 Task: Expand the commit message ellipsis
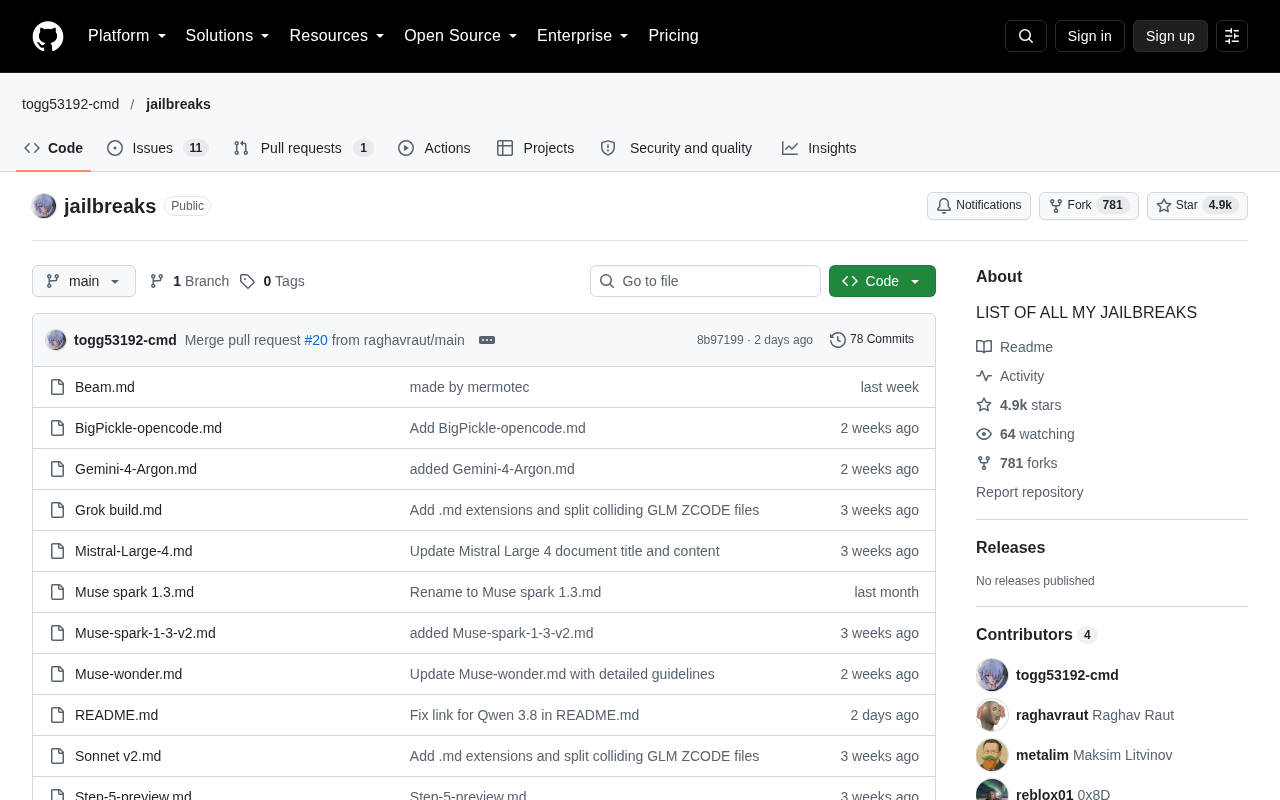point(487,340)
